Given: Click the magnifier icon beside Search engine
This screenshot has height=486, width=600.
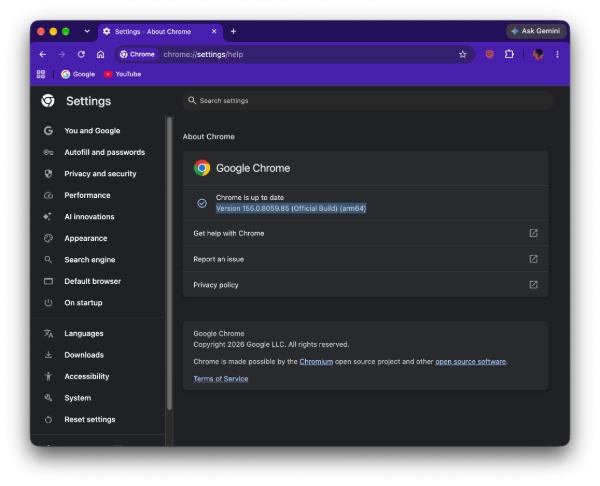Looking at the screenshot, I should pyautogui.click(x=48, y=260).
